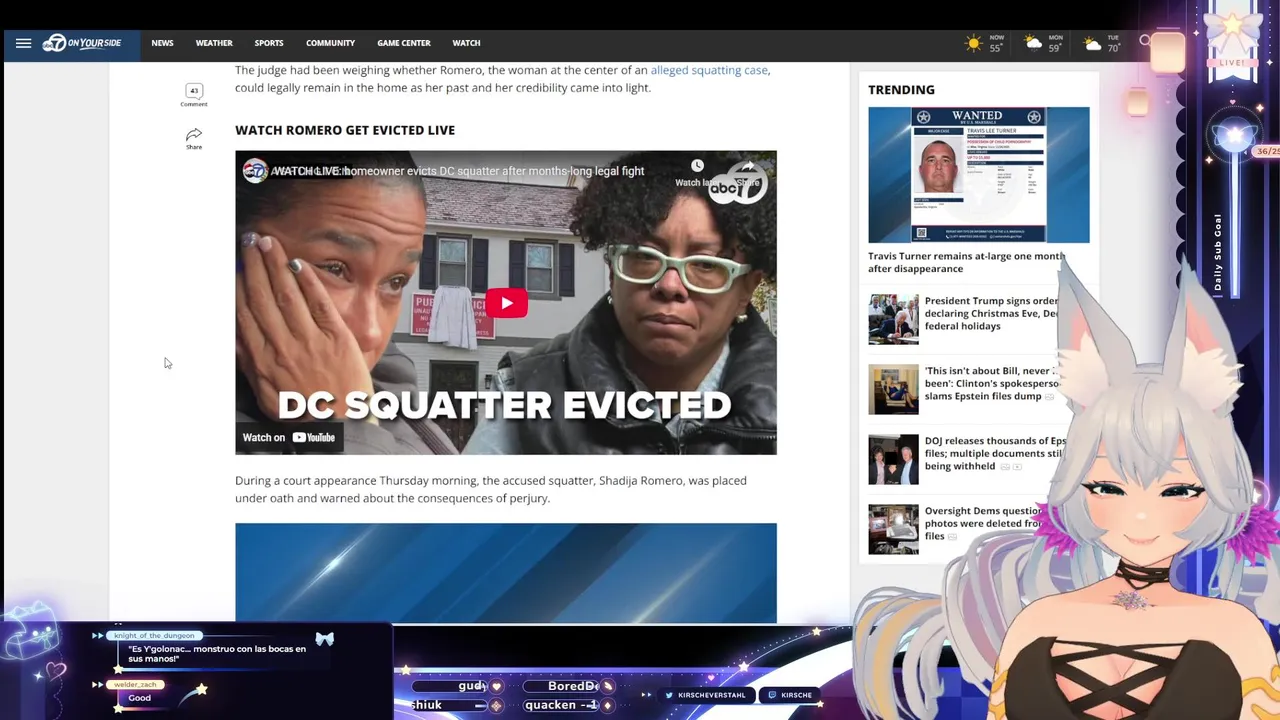This screenshot has height=720, width=1280.
Task: Click the MON cloudy weather forecast icon
Action: click(x=1033, y=44)
